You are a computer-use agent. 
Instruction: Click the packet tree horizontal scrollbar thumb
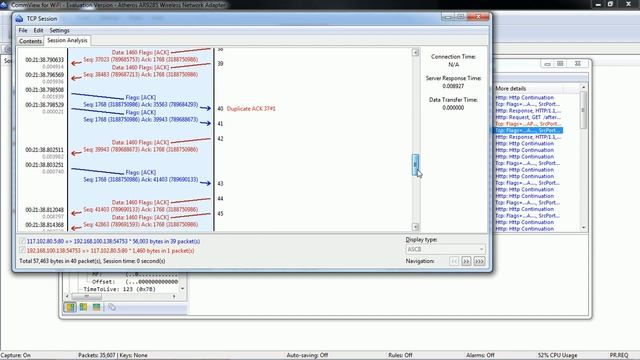pyautogui.click(x=87, y=296)
